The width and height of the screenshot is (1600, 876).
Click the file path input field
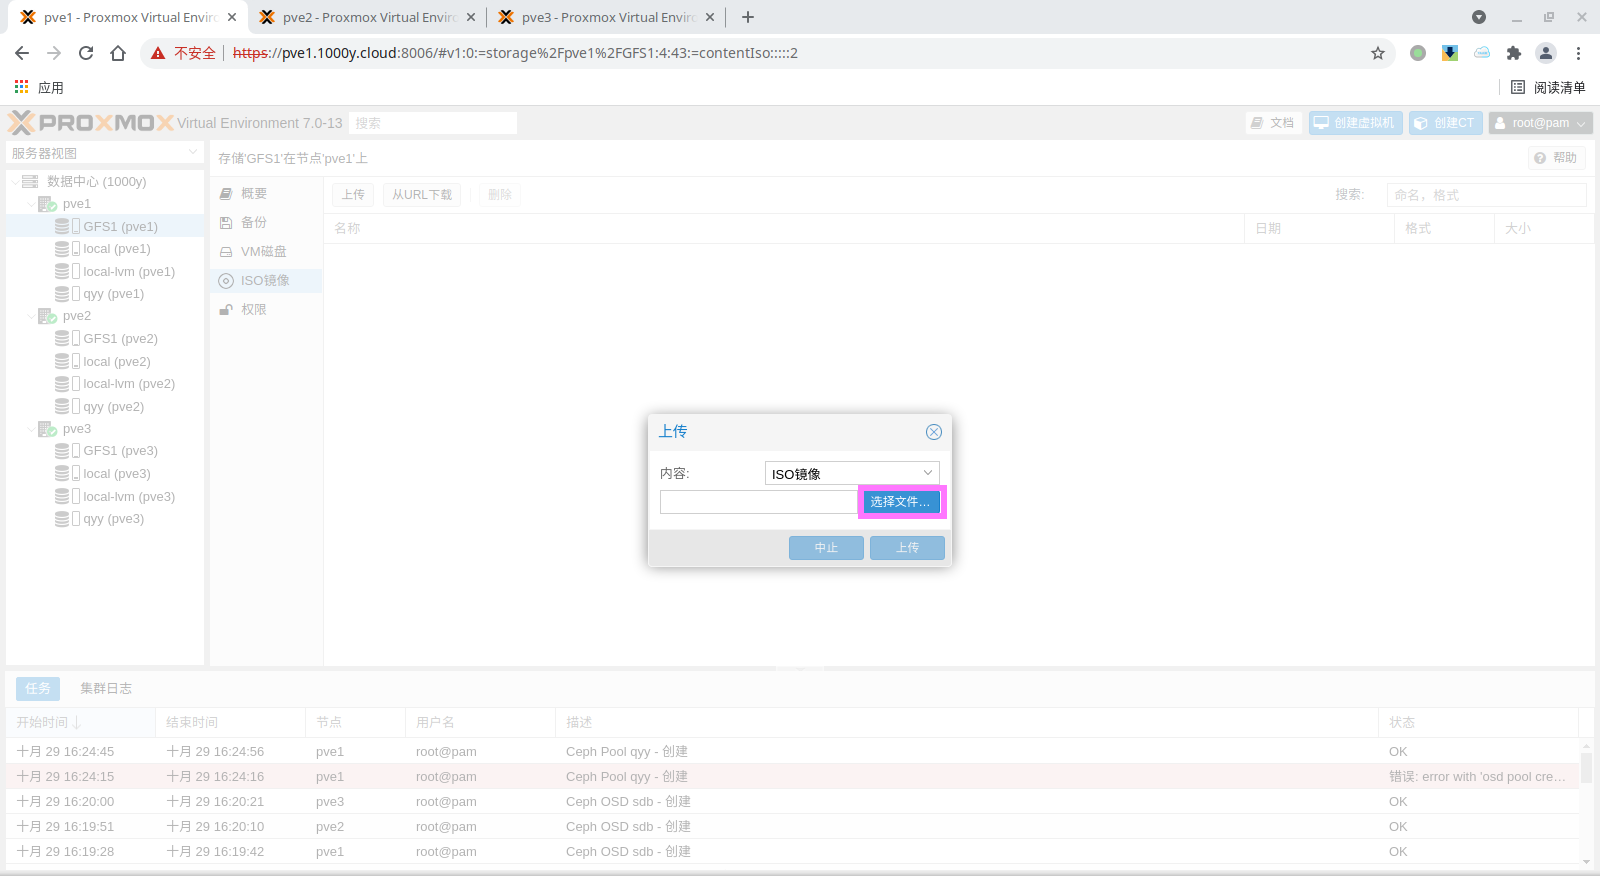(758, 502)
